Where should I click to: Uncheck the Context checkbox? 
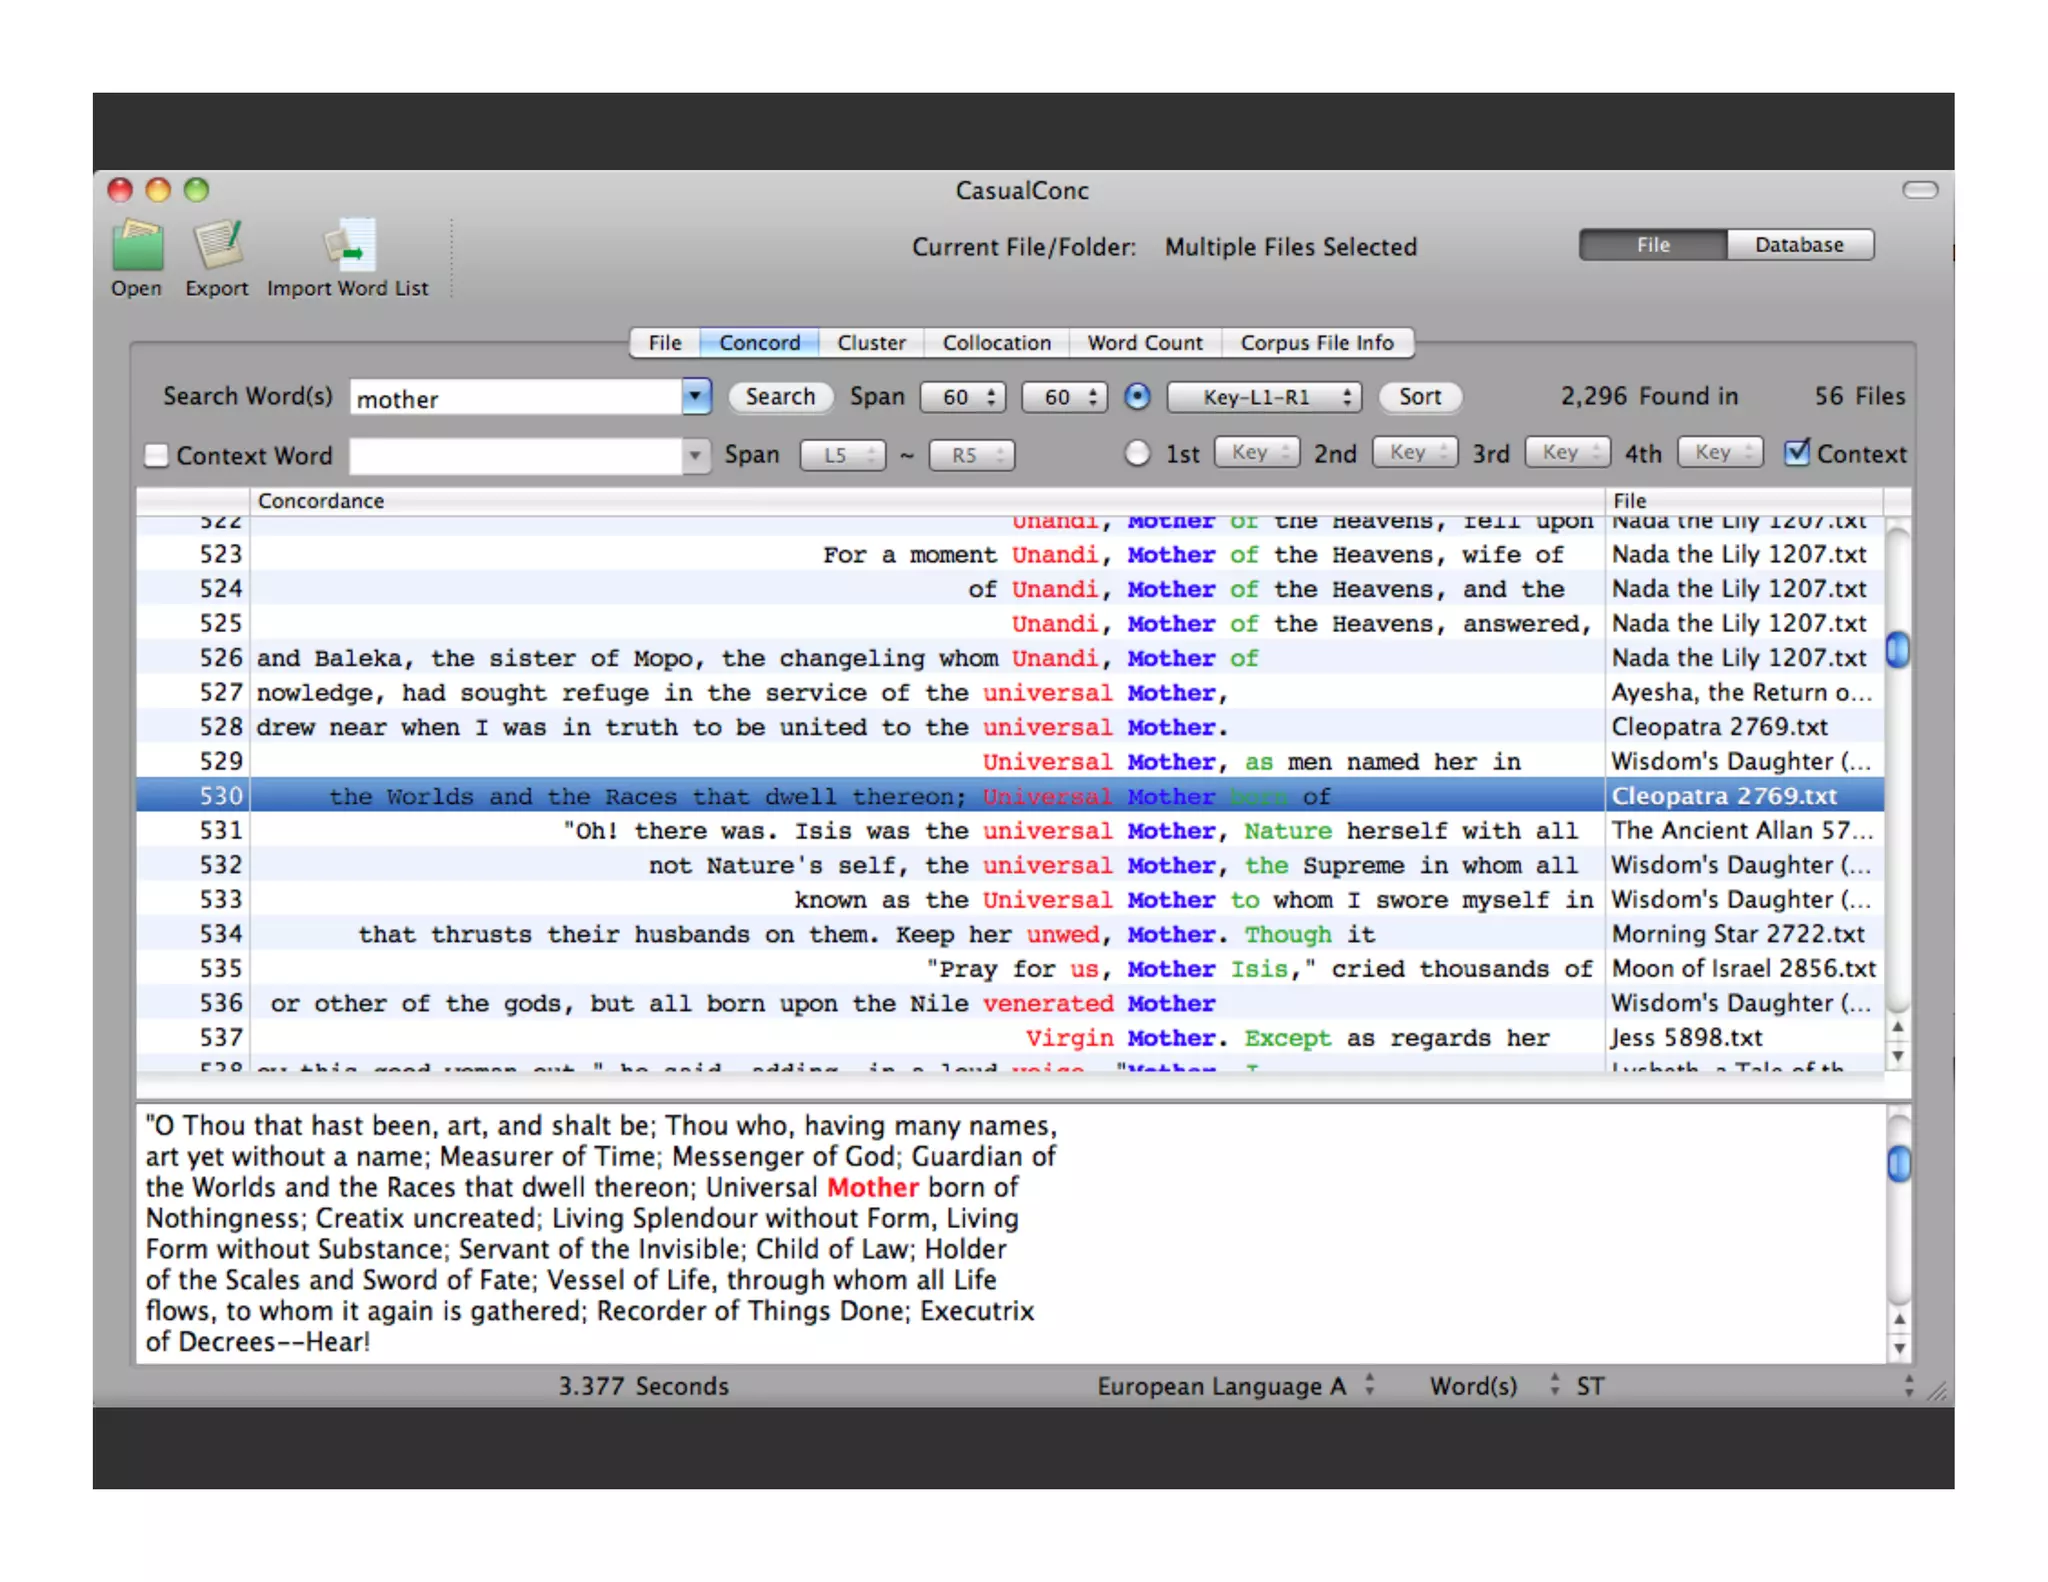pyautogui.click(x=1796, y=453)
